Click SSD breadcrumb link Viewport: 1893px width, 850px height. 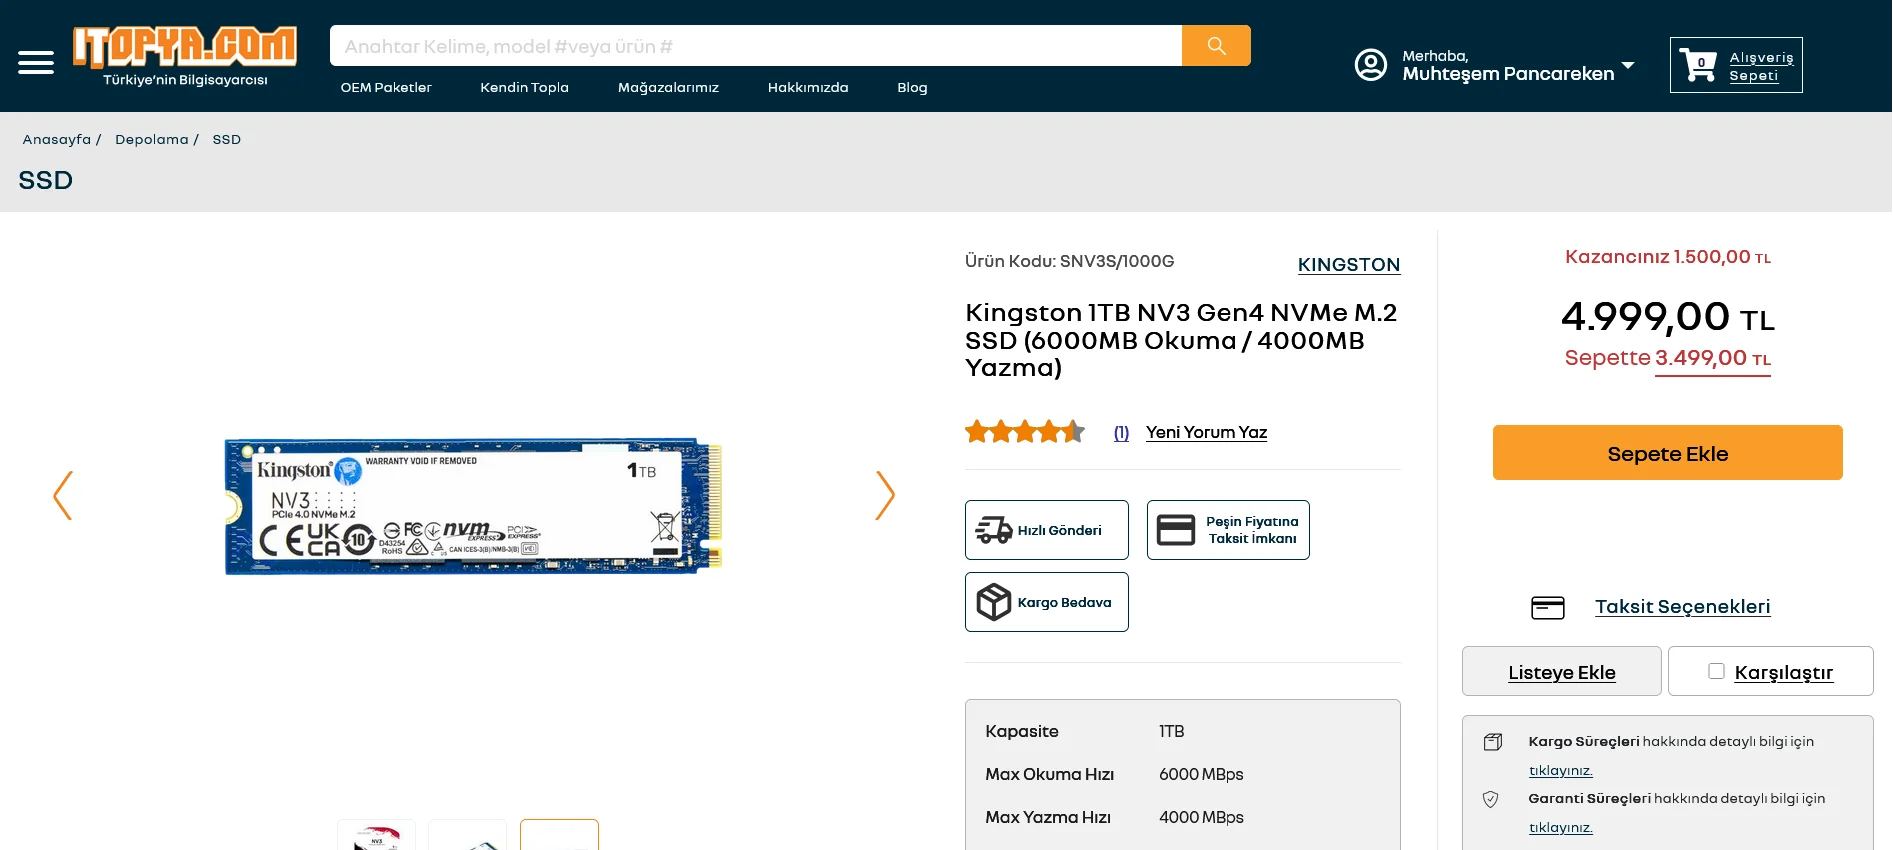[227, 140]
